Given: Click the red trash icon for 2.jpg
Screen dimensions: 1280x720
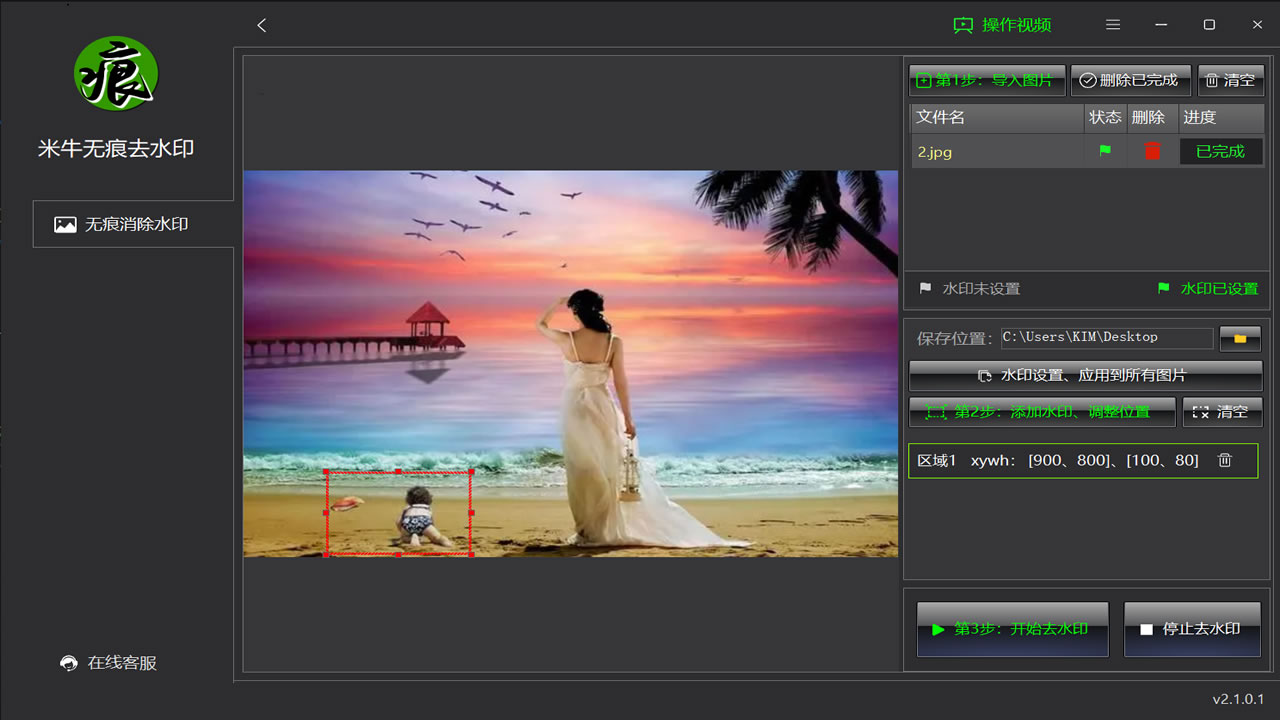Looking at the screenshot, I should click(x=1152, y=151).
